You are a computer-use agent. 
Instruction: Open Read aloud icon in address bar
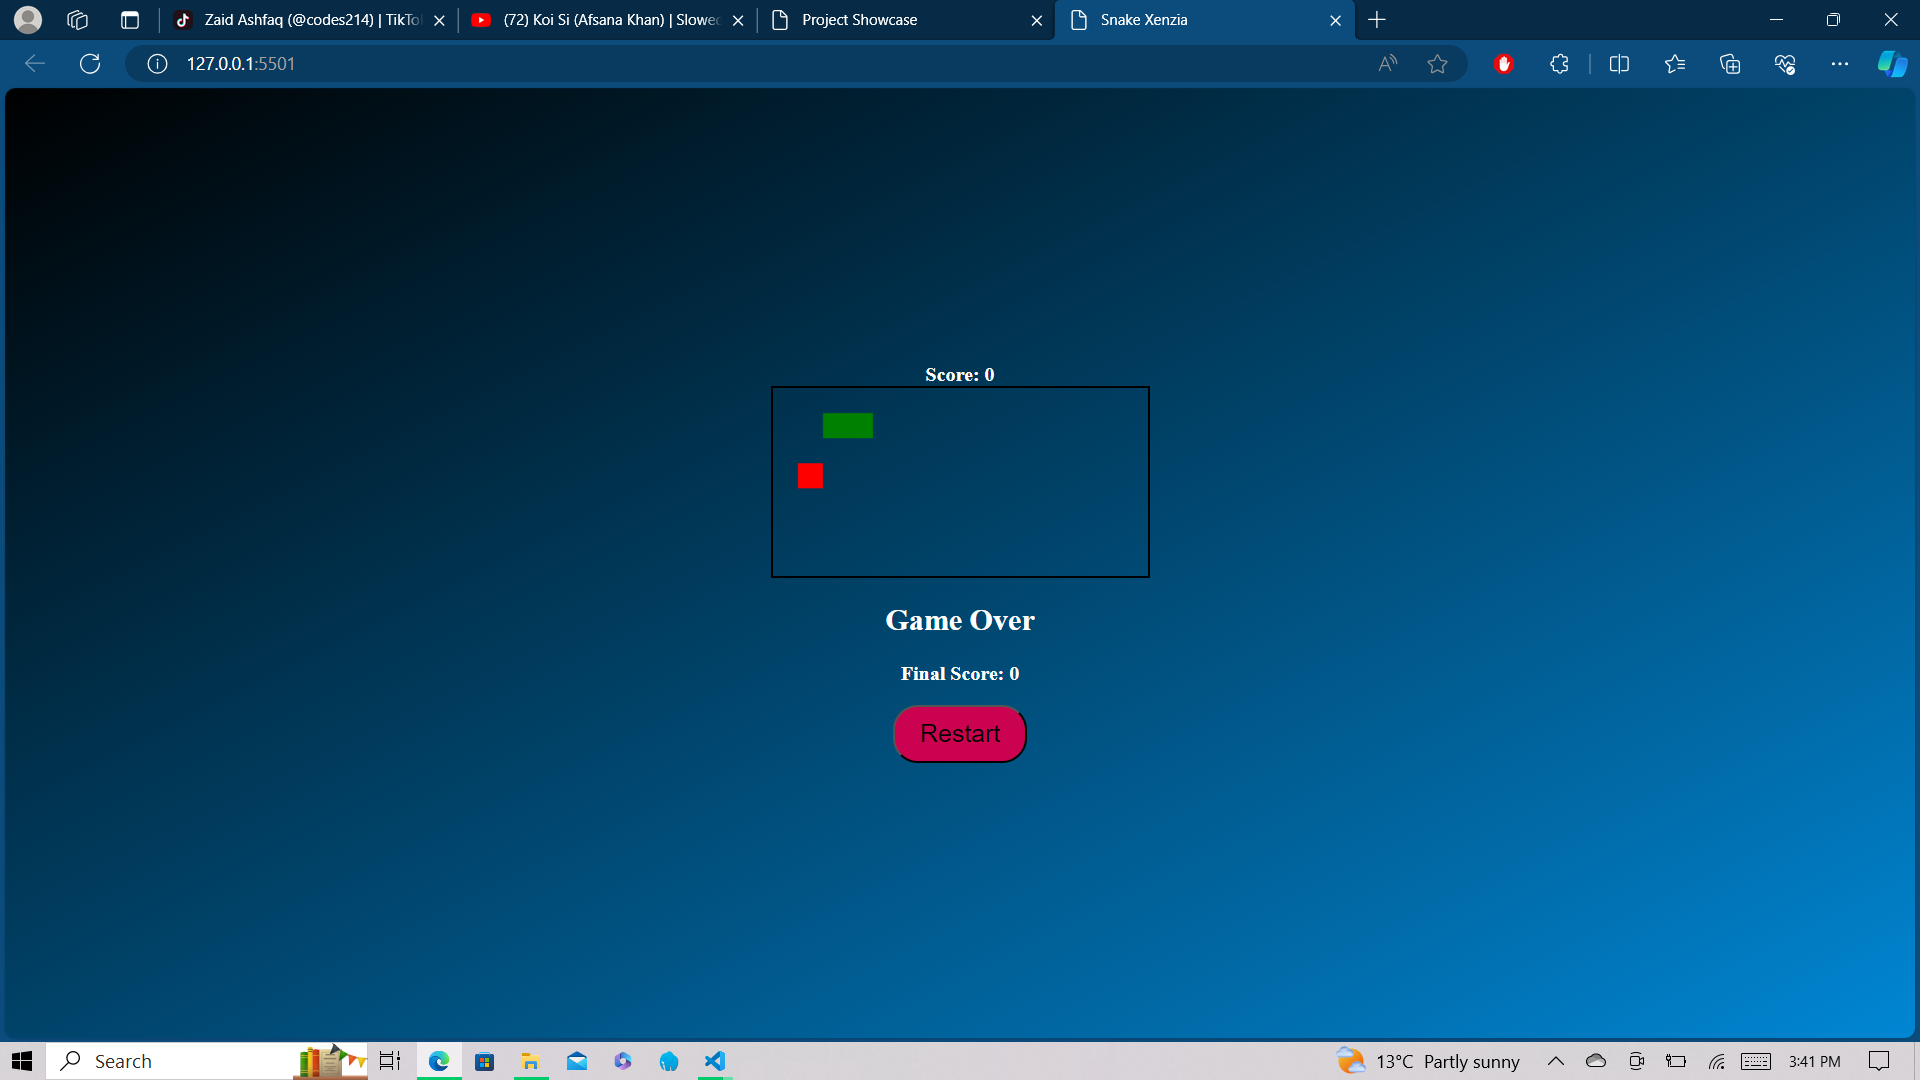point(1387,64)
